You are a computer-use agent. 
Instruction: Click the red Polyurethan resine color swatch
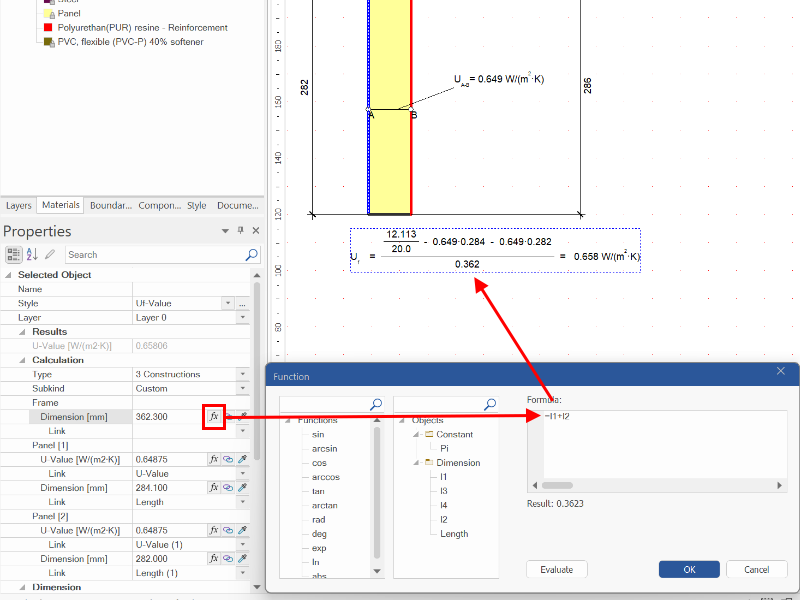(x=48, y=28)
